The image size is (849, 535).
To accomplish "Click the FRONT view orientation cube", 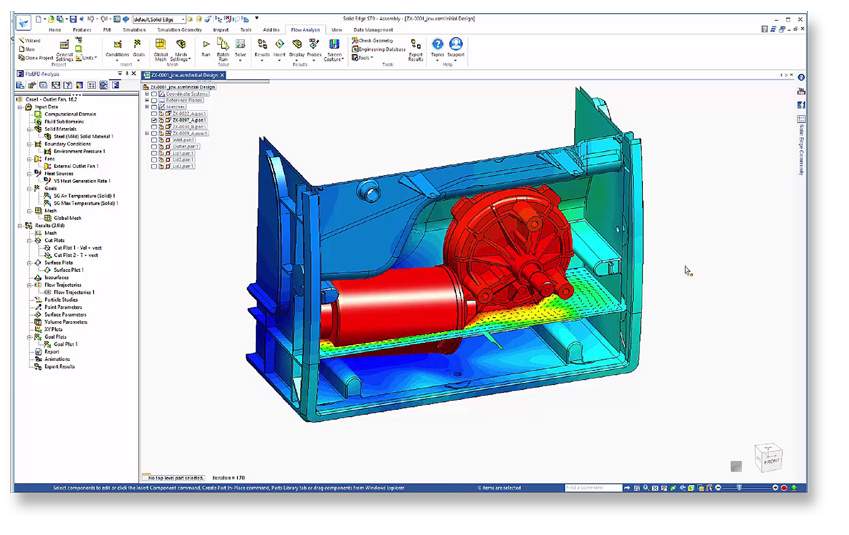I will tap(769, 458).
